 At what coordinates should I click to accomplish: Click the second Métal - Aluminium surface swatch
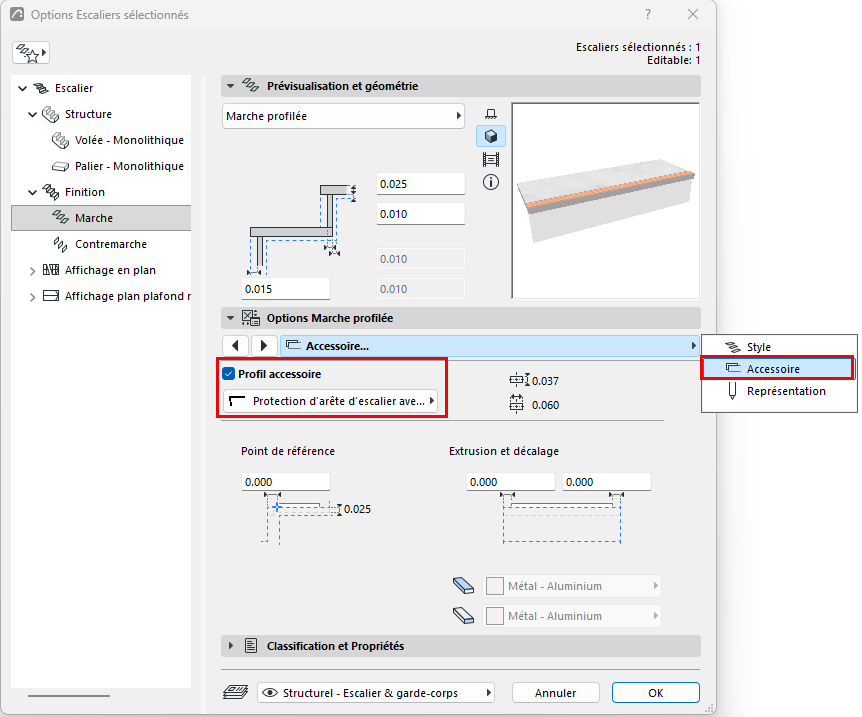point(495,616)
